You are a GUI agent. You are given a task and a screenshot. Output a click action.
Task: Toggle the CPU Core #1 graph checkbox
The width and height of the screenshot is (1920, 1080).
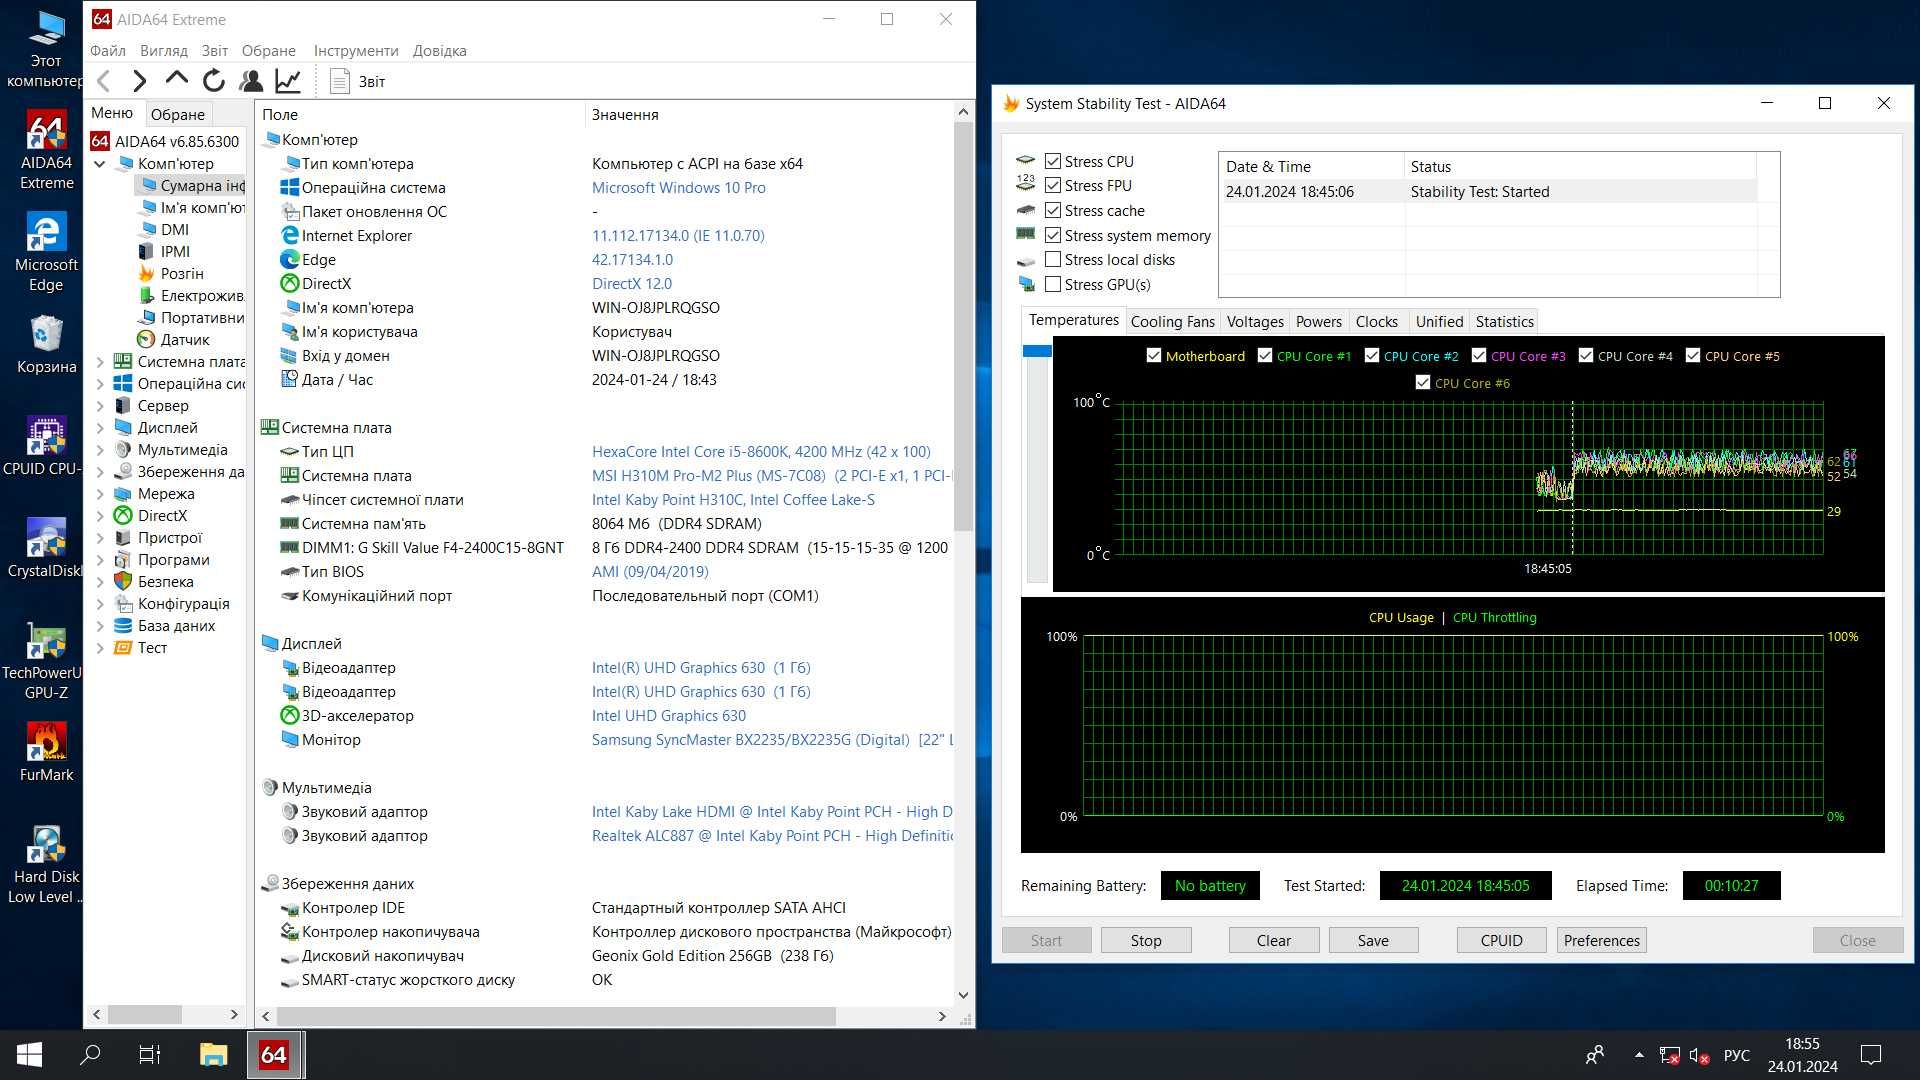tap(1265, 356)
